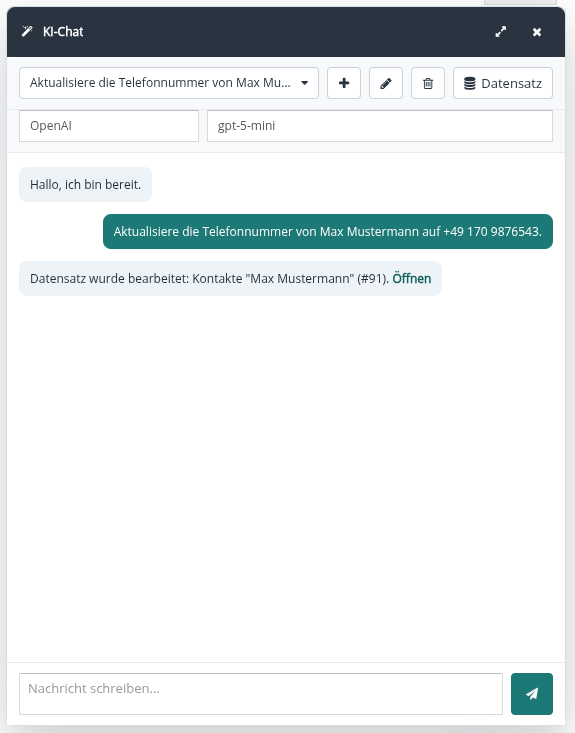This screenshot has height=733, width=575.
Task: Click the 'Datensatz wurde bearbeitet' message text
Action: tap(209, 279)
